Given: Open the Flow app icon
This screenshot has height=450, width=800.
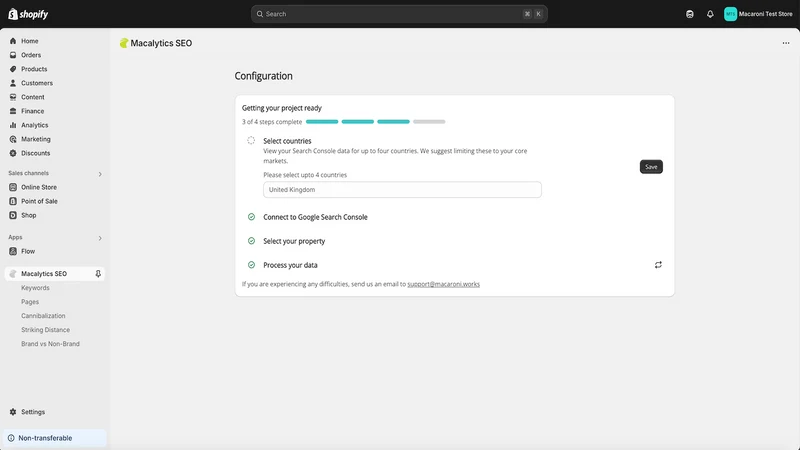Looking at the screenshot, I should (x=13, y=252).
